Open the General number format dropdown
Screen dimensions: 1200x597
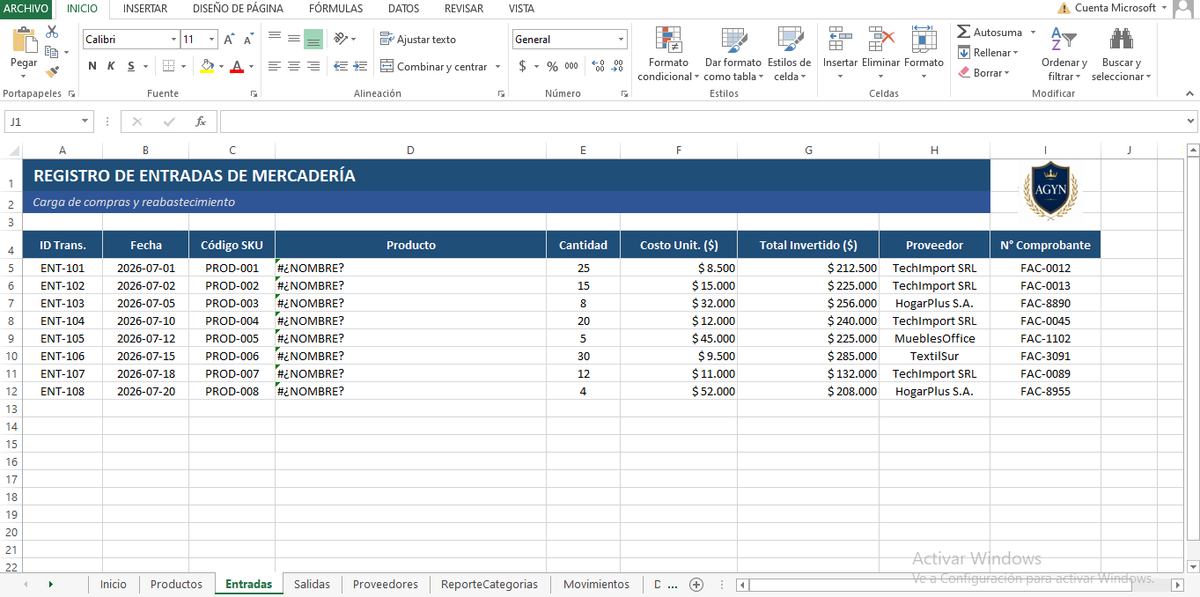(620, 39)
